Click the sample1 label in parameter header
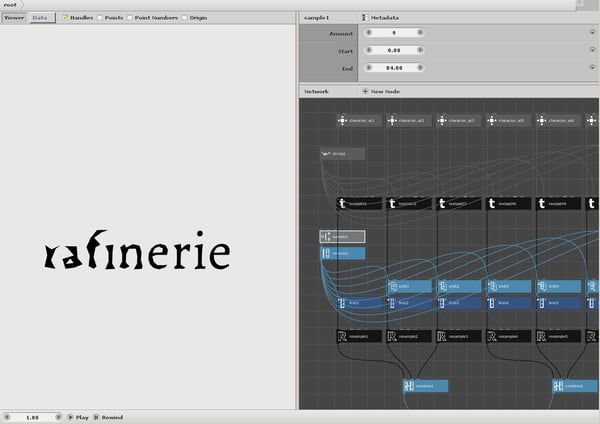 pos(316,18)
